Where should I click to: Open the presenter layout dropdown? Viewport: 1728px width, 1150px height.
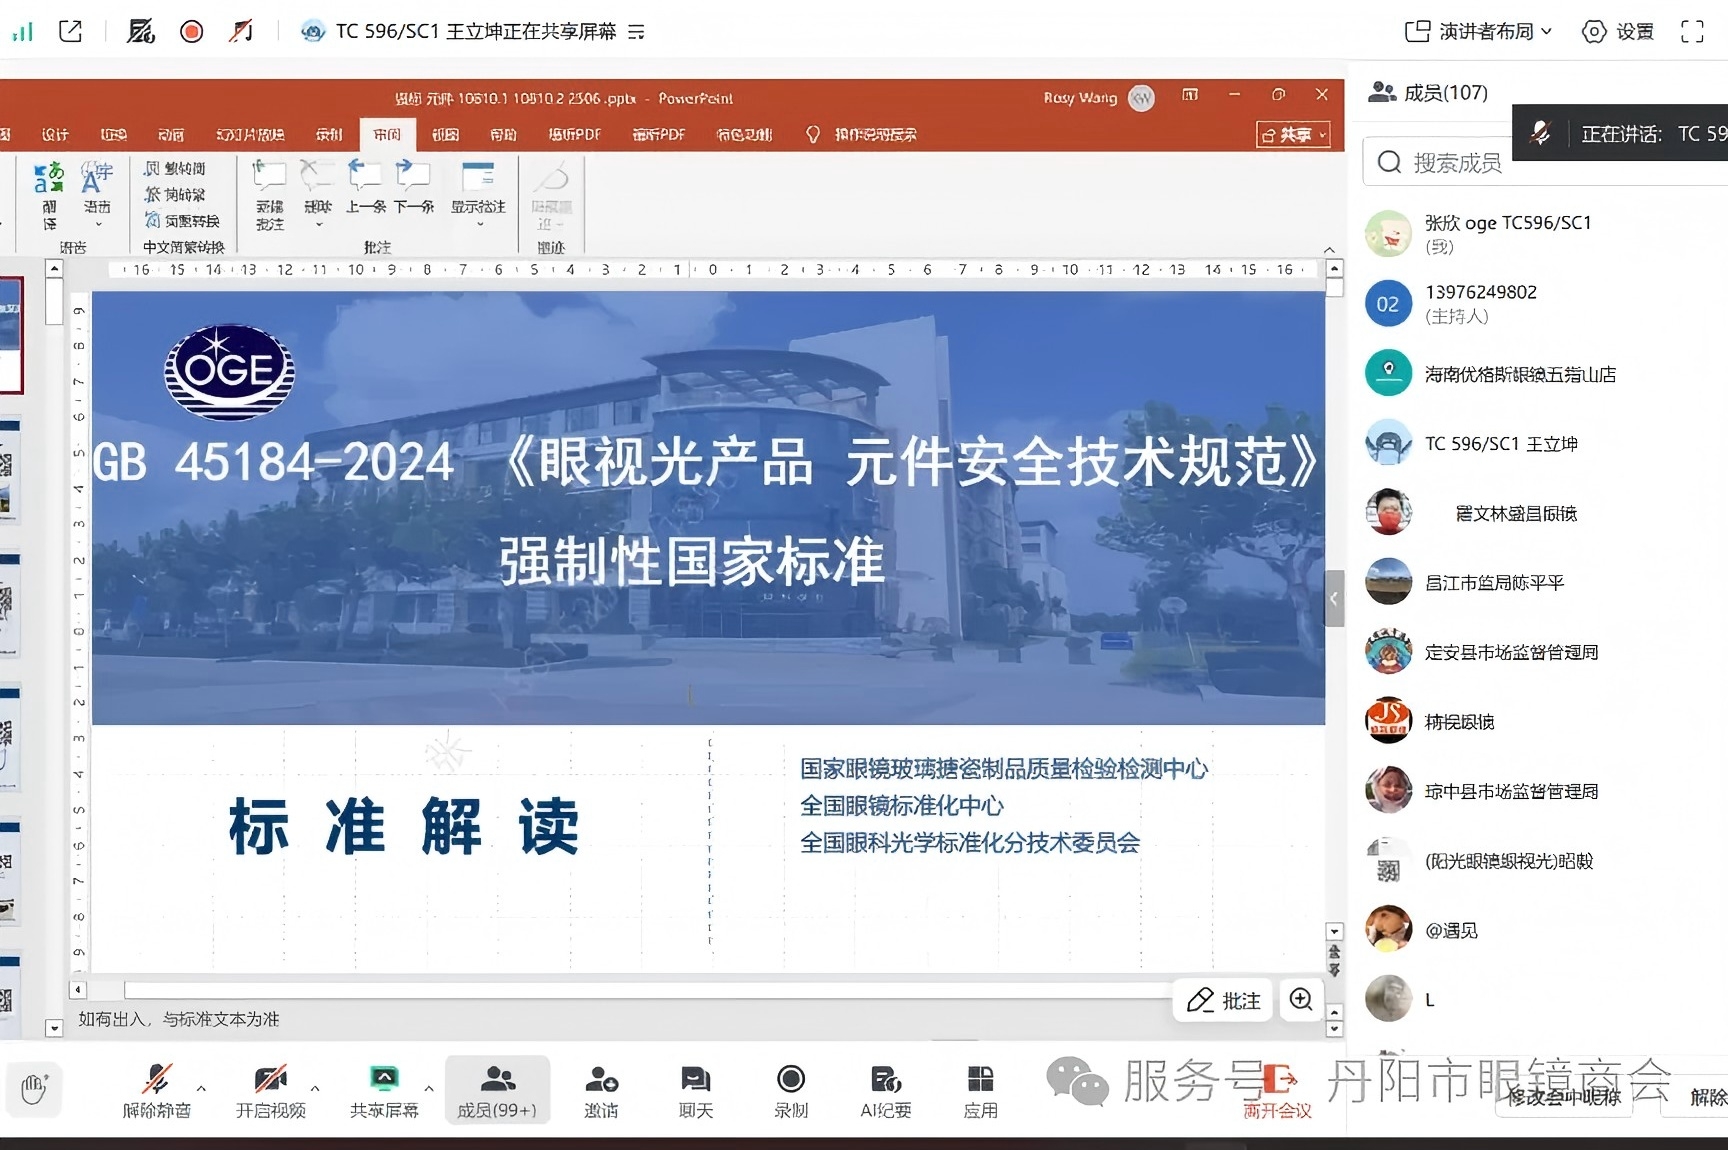point(1478,32)
